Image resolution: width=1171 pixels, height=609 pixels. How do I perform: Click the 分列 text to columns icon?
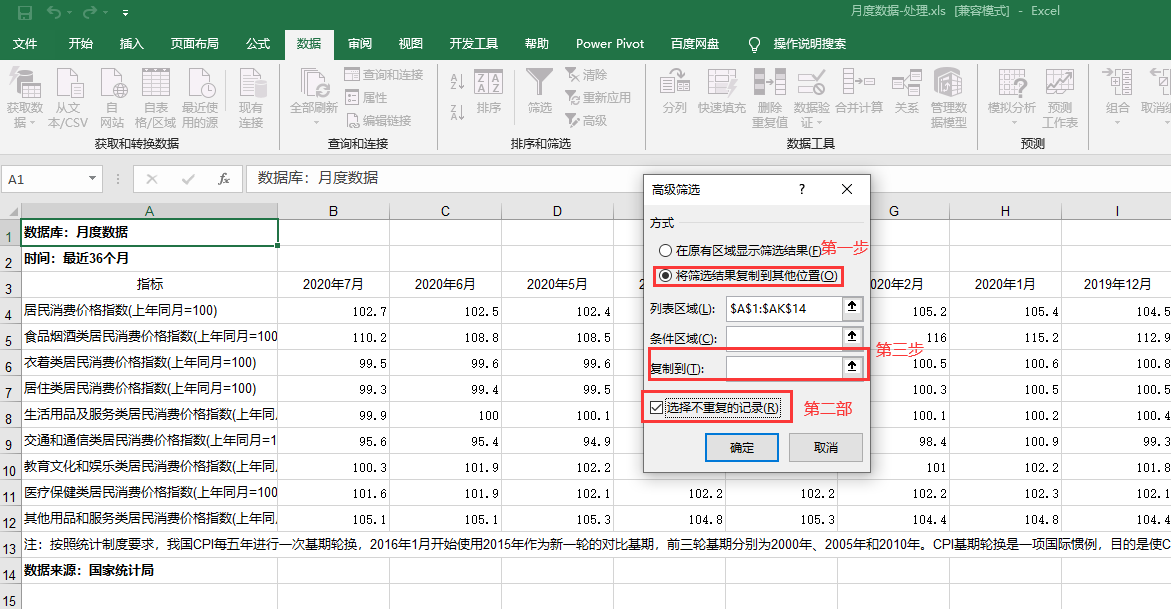(674, 91)
